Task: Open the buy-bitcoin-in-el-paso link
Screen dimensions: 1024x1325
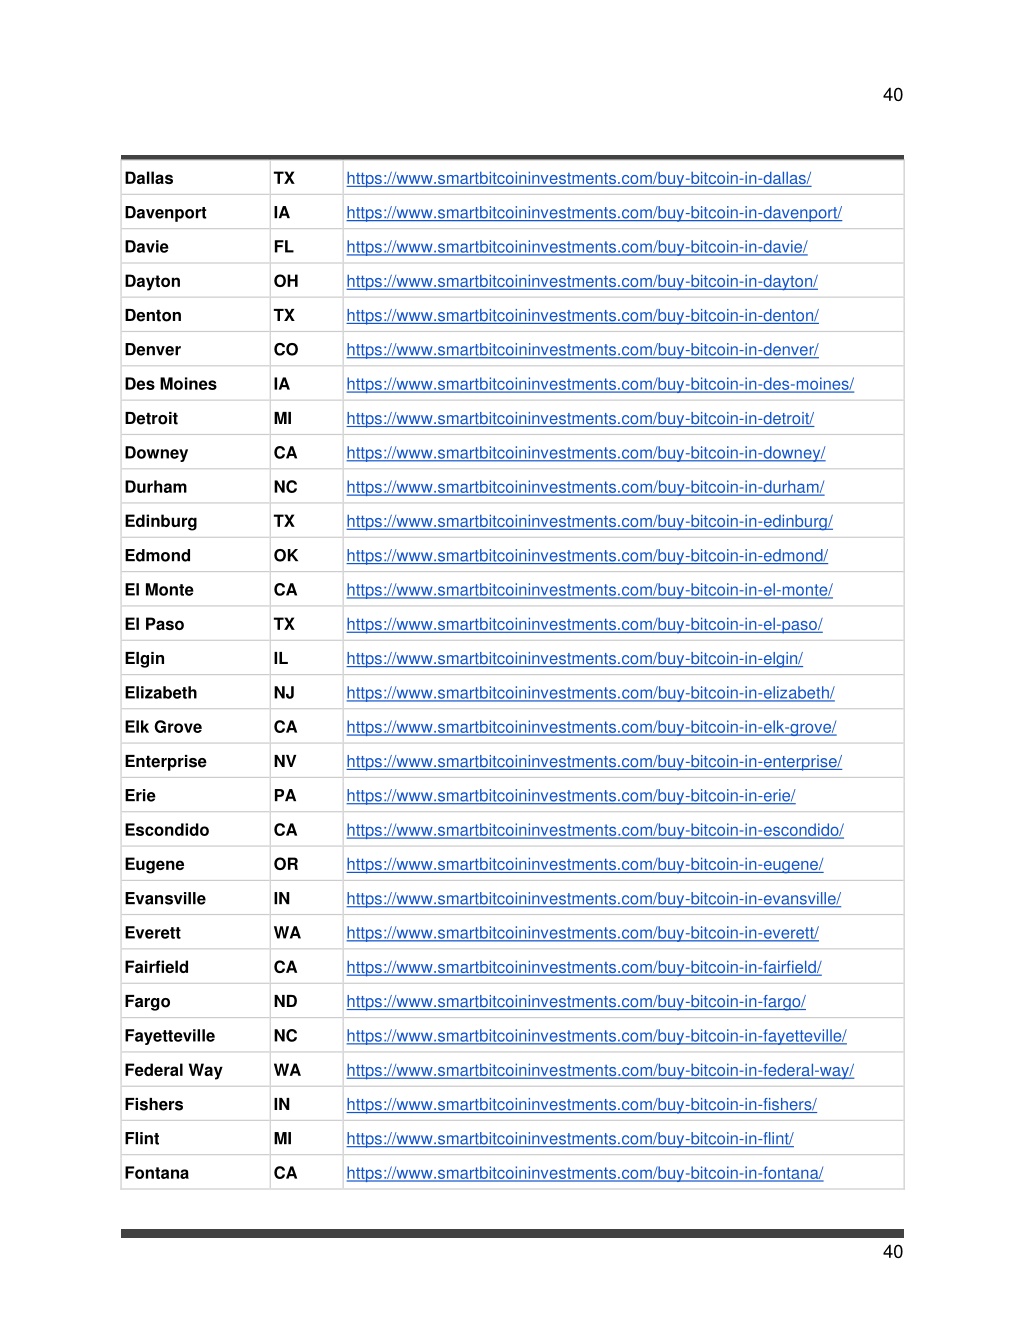Action: (x=584, y=624)
